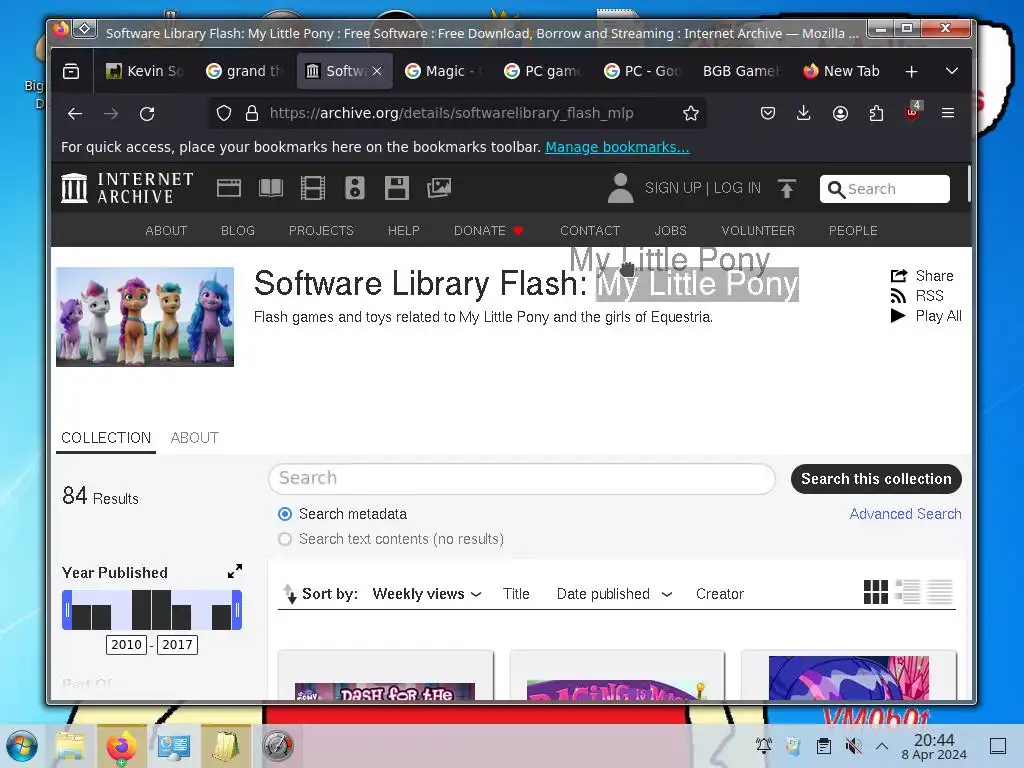Click the site security padlock icon

(251, 114)
